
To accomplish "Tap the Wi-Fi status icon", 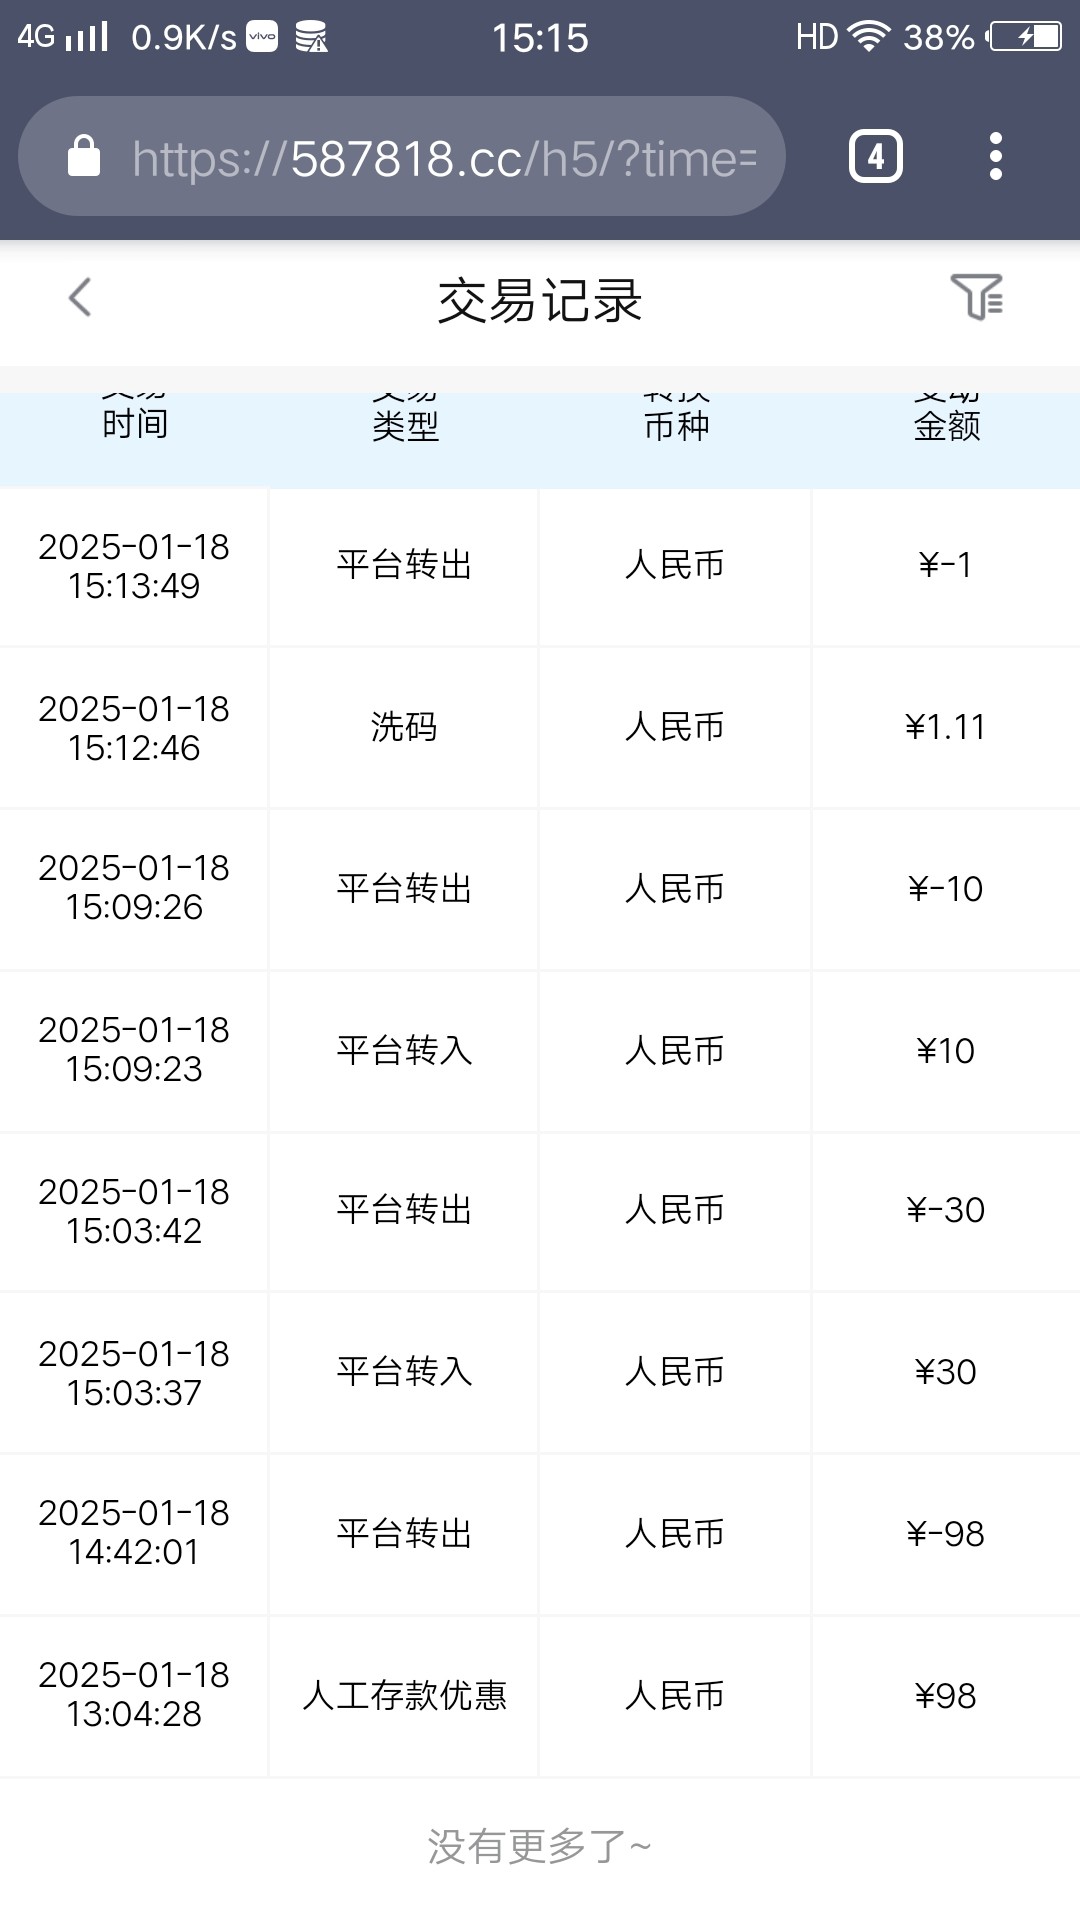I will (x=868, y=37).
